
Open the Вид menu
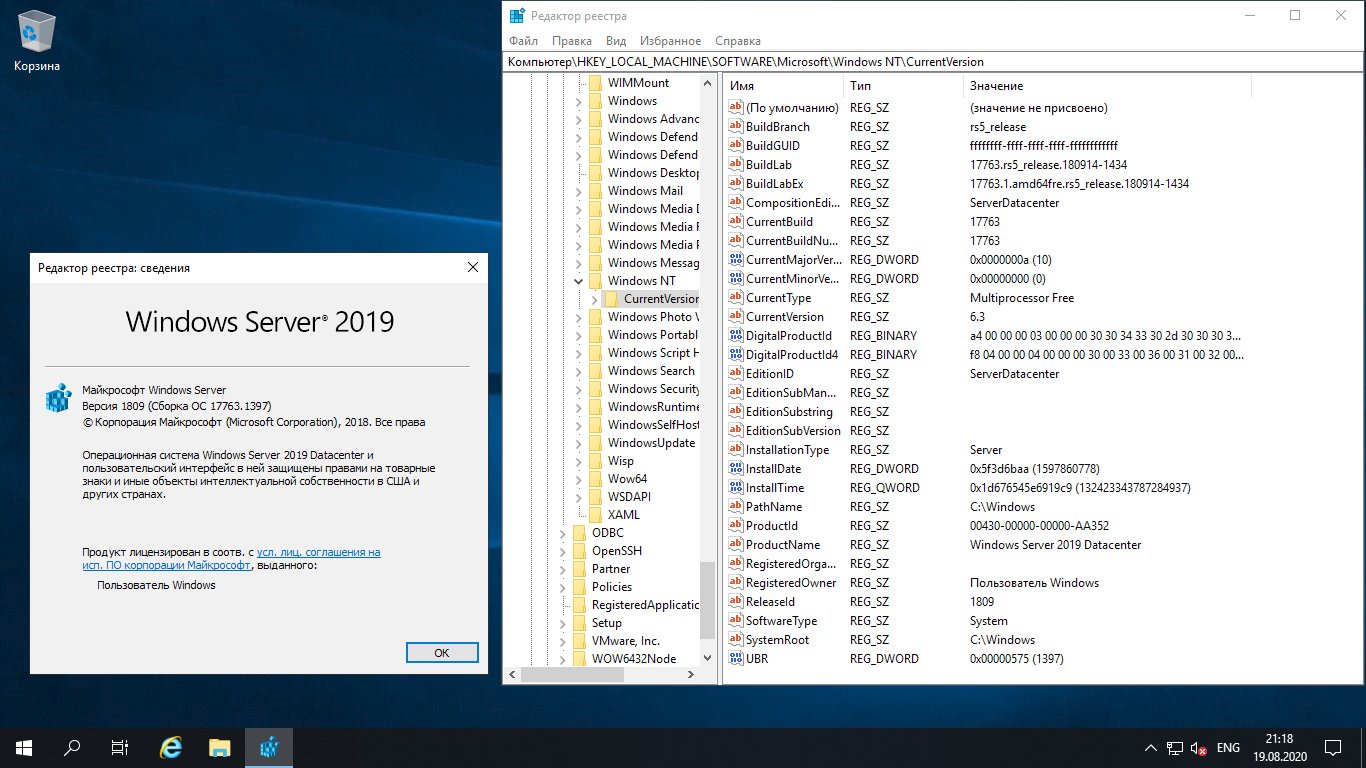[616, 41]
